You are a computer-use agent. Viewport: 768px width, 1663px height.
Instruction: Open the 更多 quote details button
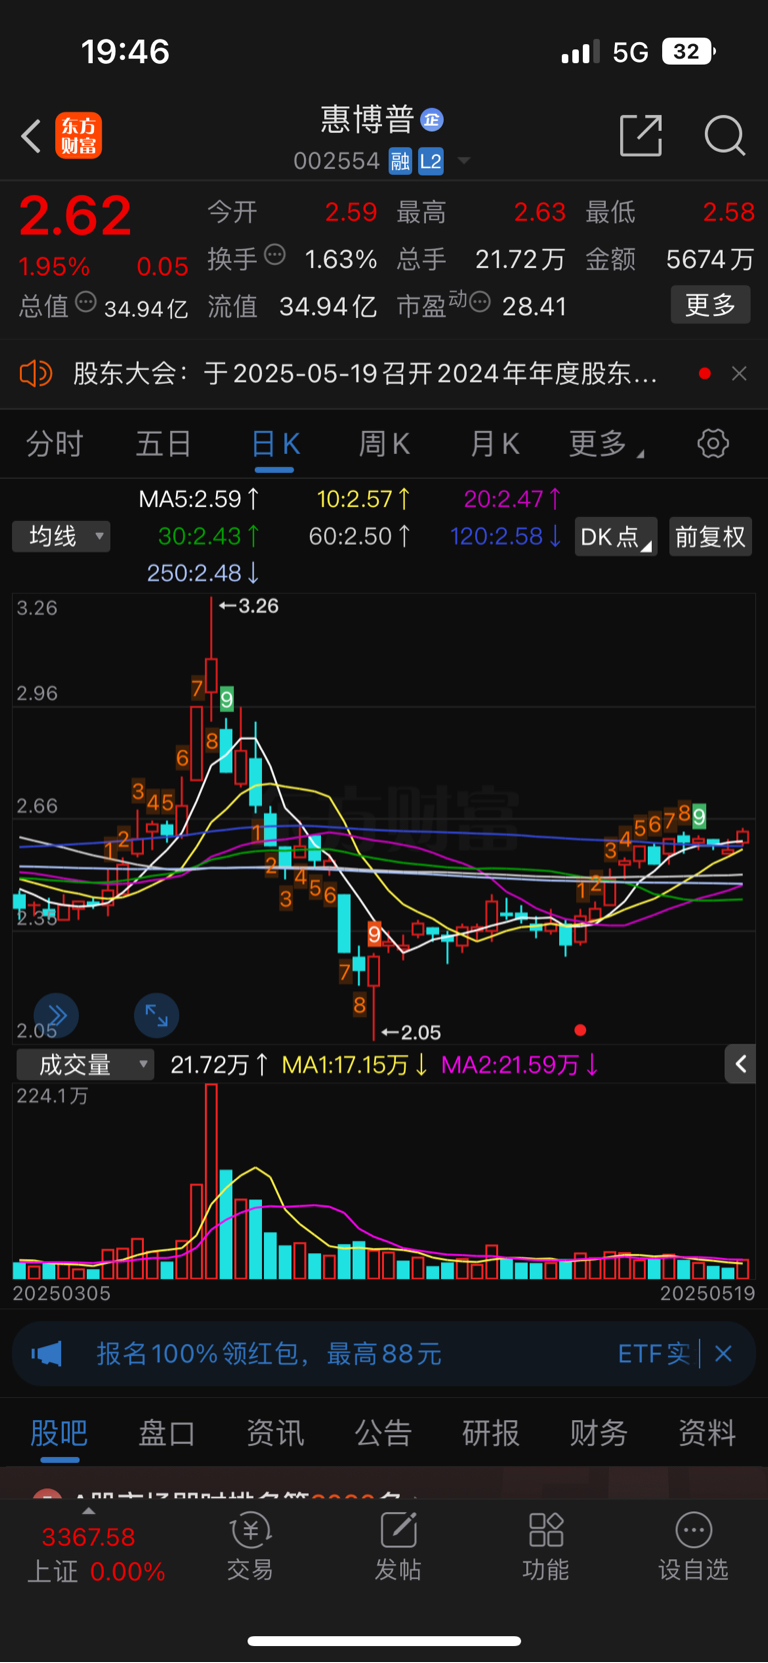point(710,305)
